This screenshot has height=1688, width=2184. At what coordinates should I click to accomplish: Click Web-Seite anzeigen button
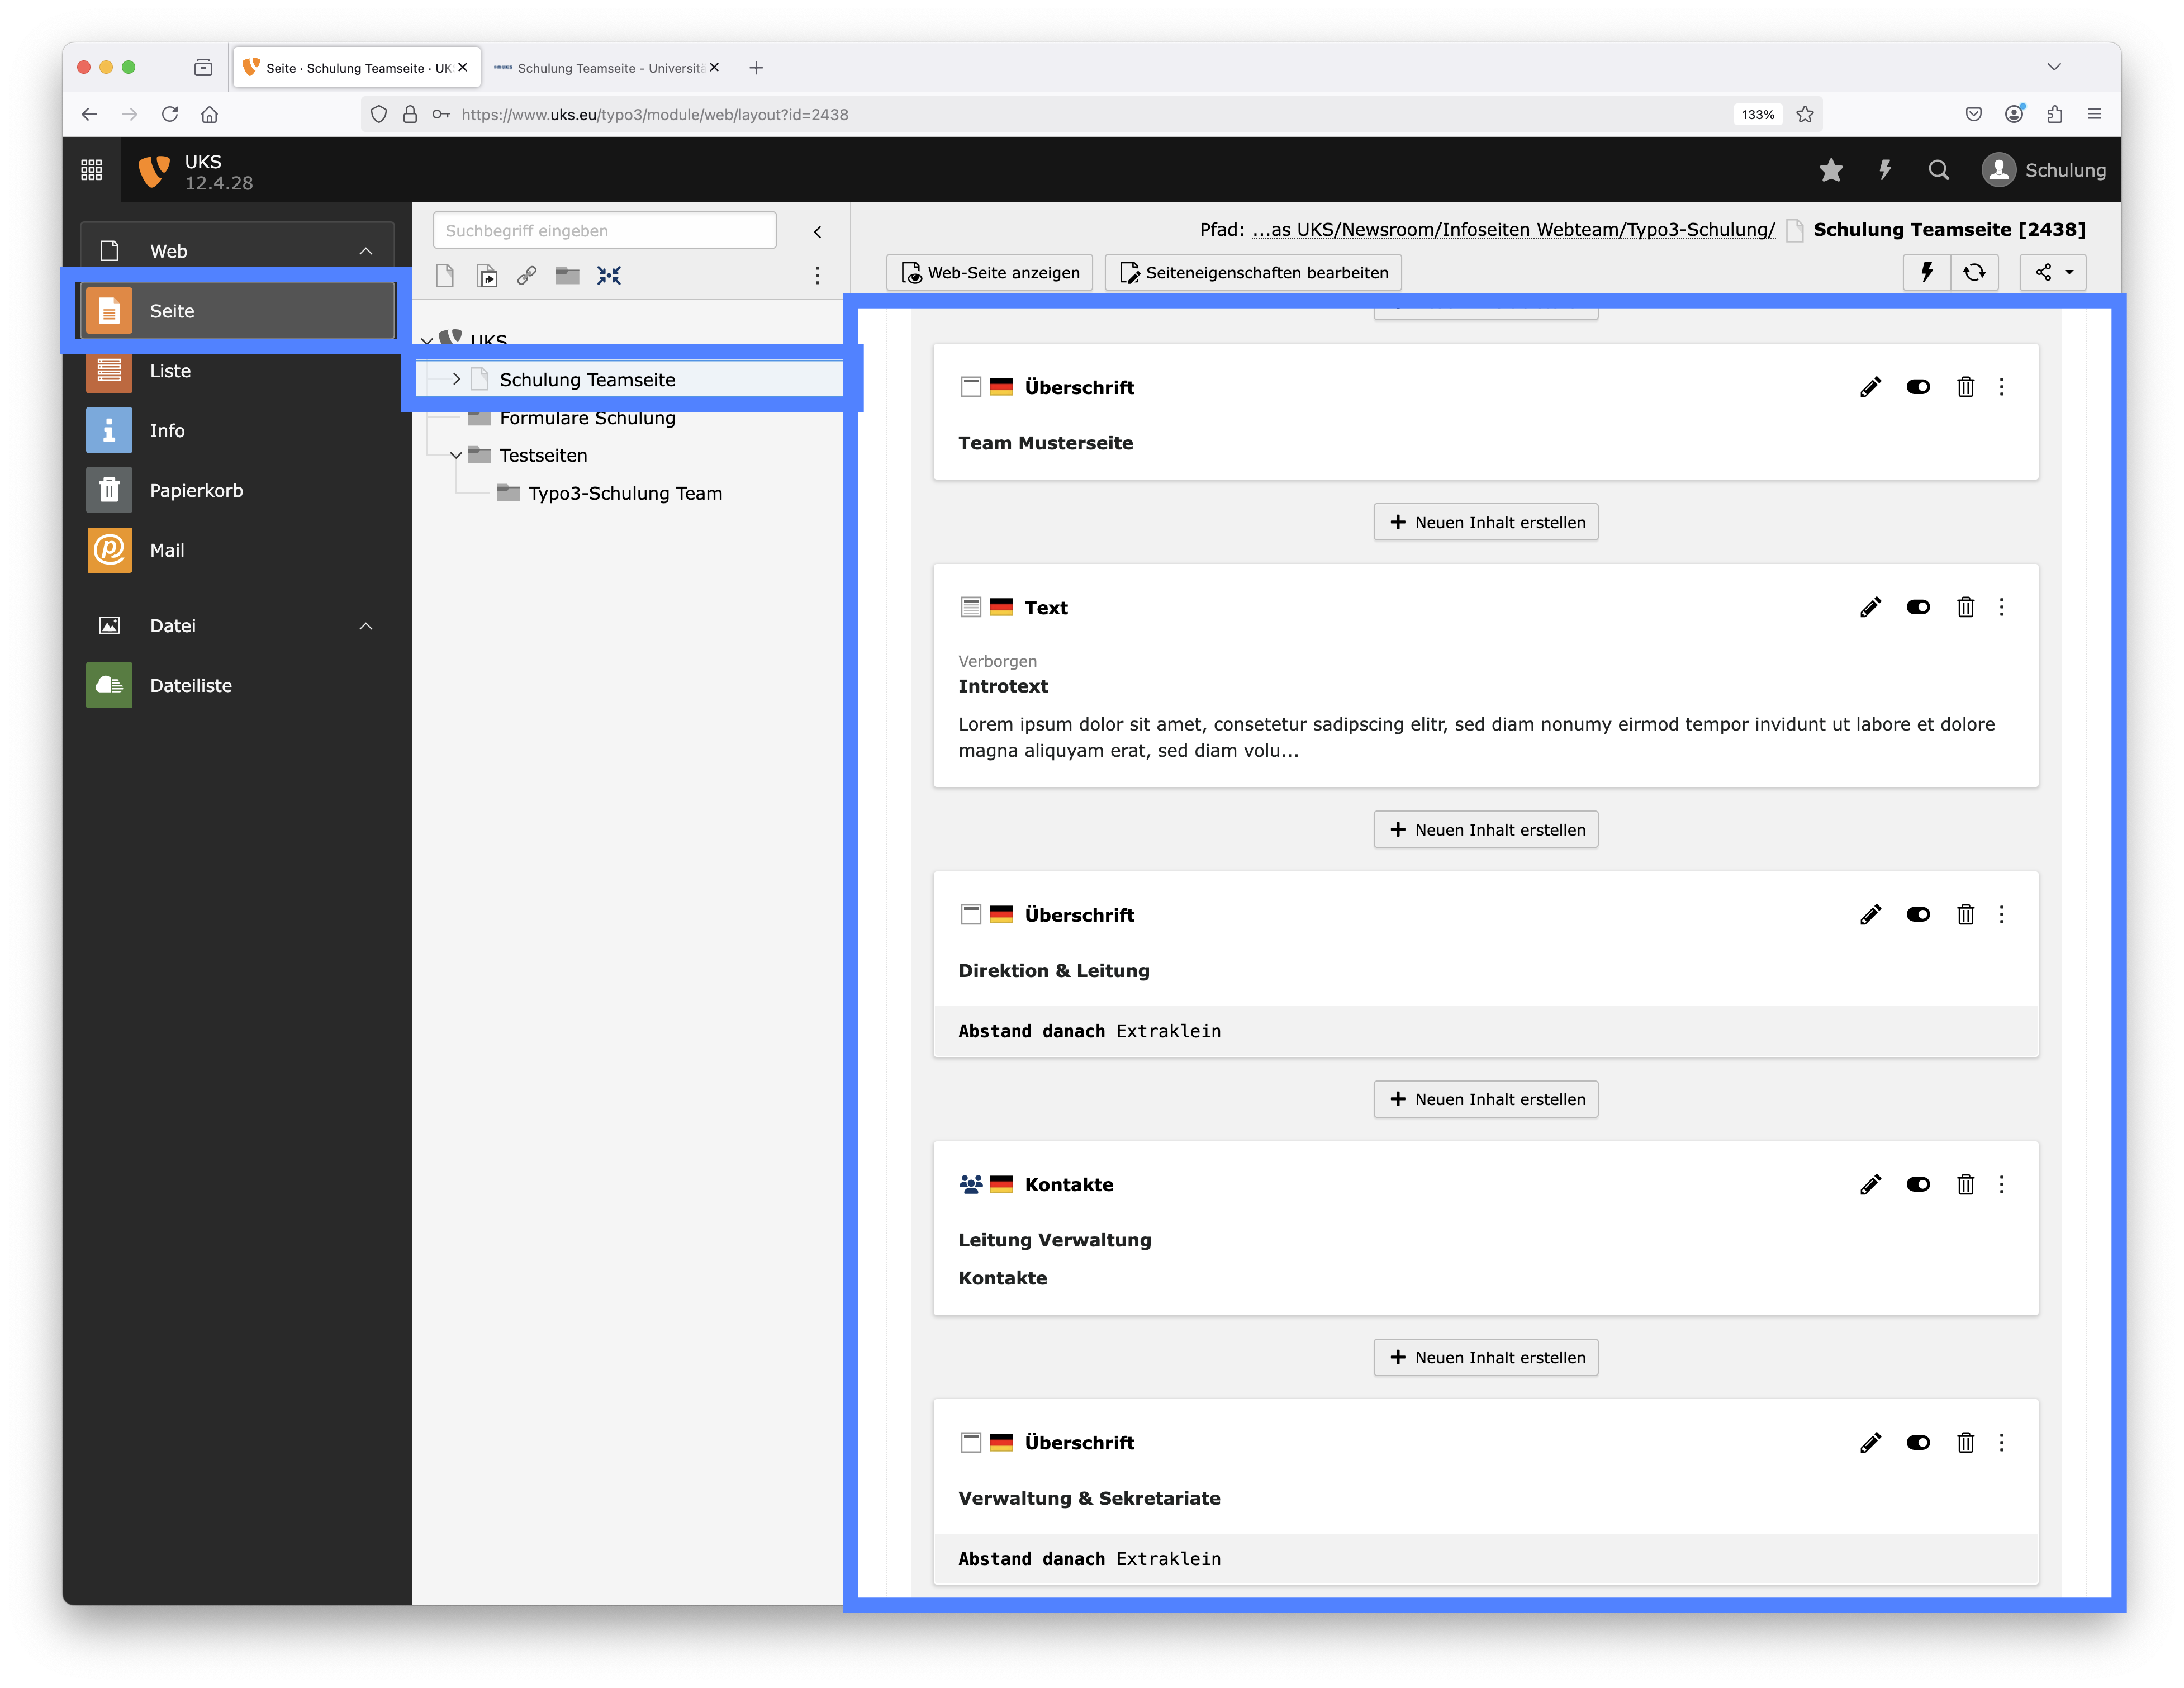[990, 272]
